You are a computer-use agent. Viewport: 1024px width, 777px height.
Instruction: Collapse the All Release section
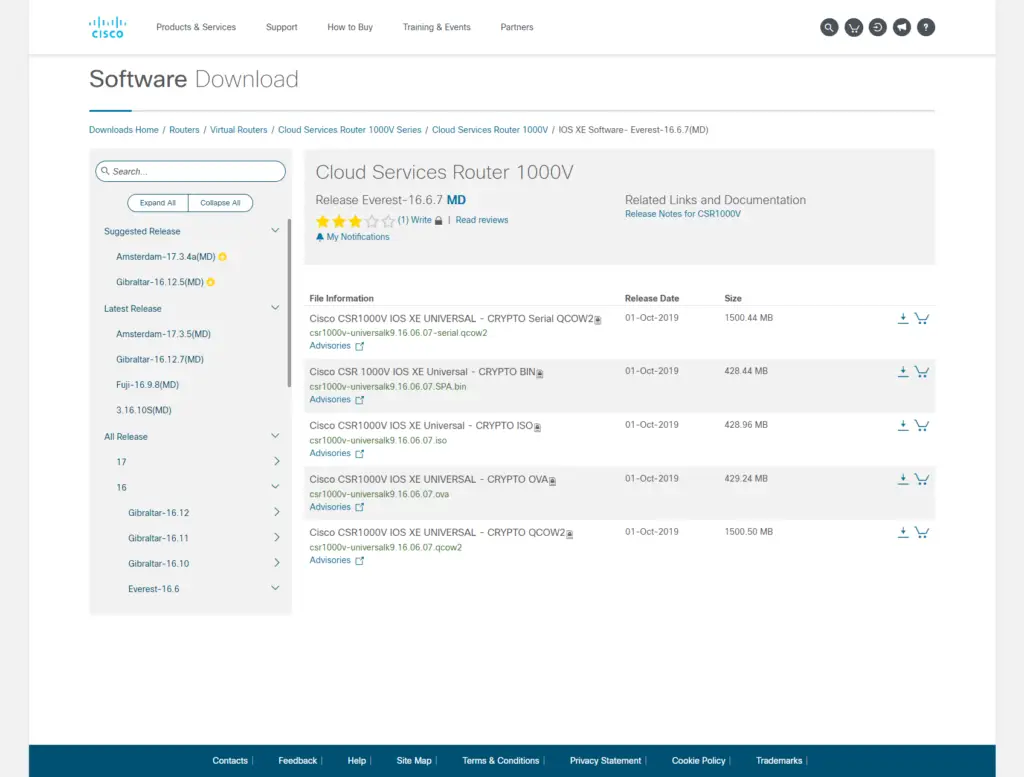pyautogui.click(x=275, y=436)
